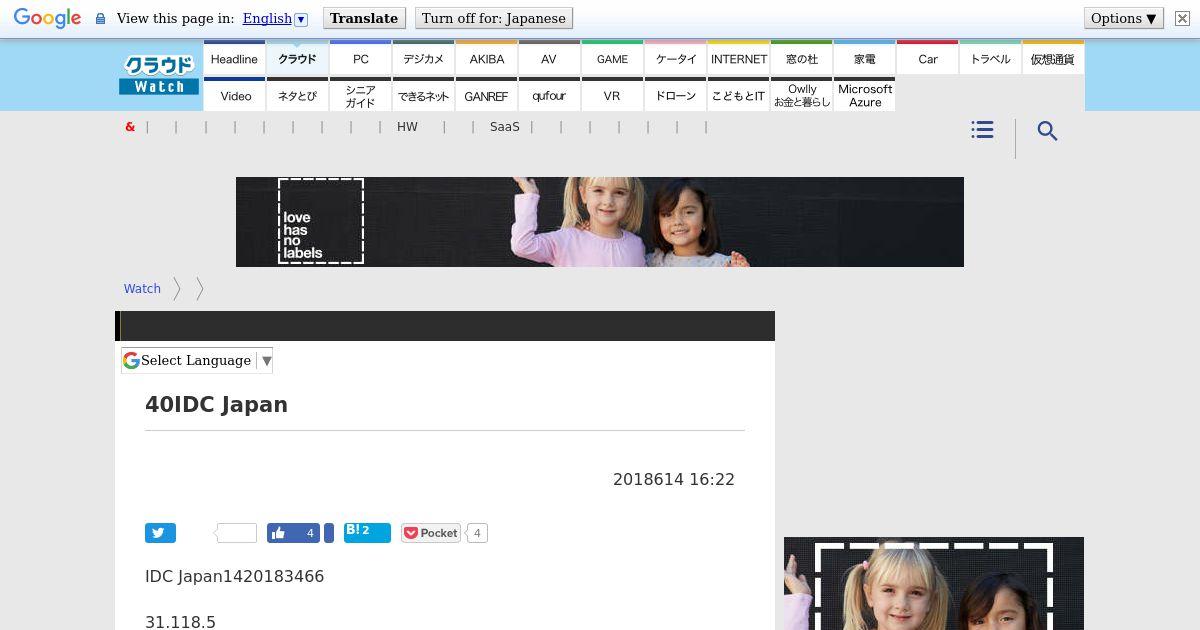Click the Translate button
The image size is (1200, 630).
[364, 18]
